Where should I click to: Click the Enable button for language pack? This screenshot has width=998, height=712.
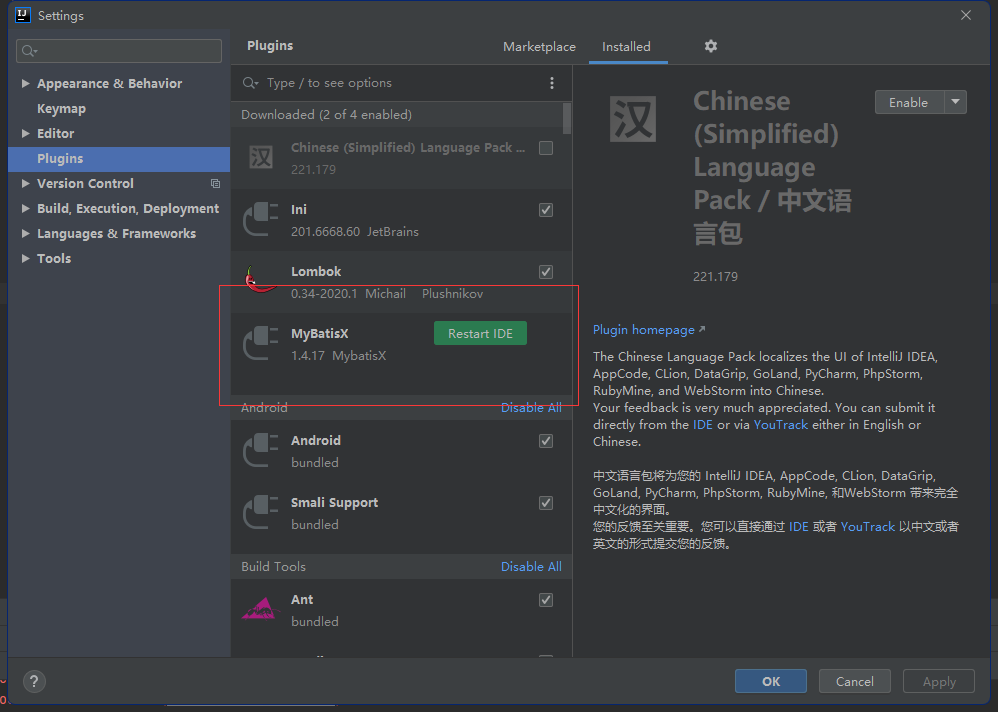click(909, 102)
